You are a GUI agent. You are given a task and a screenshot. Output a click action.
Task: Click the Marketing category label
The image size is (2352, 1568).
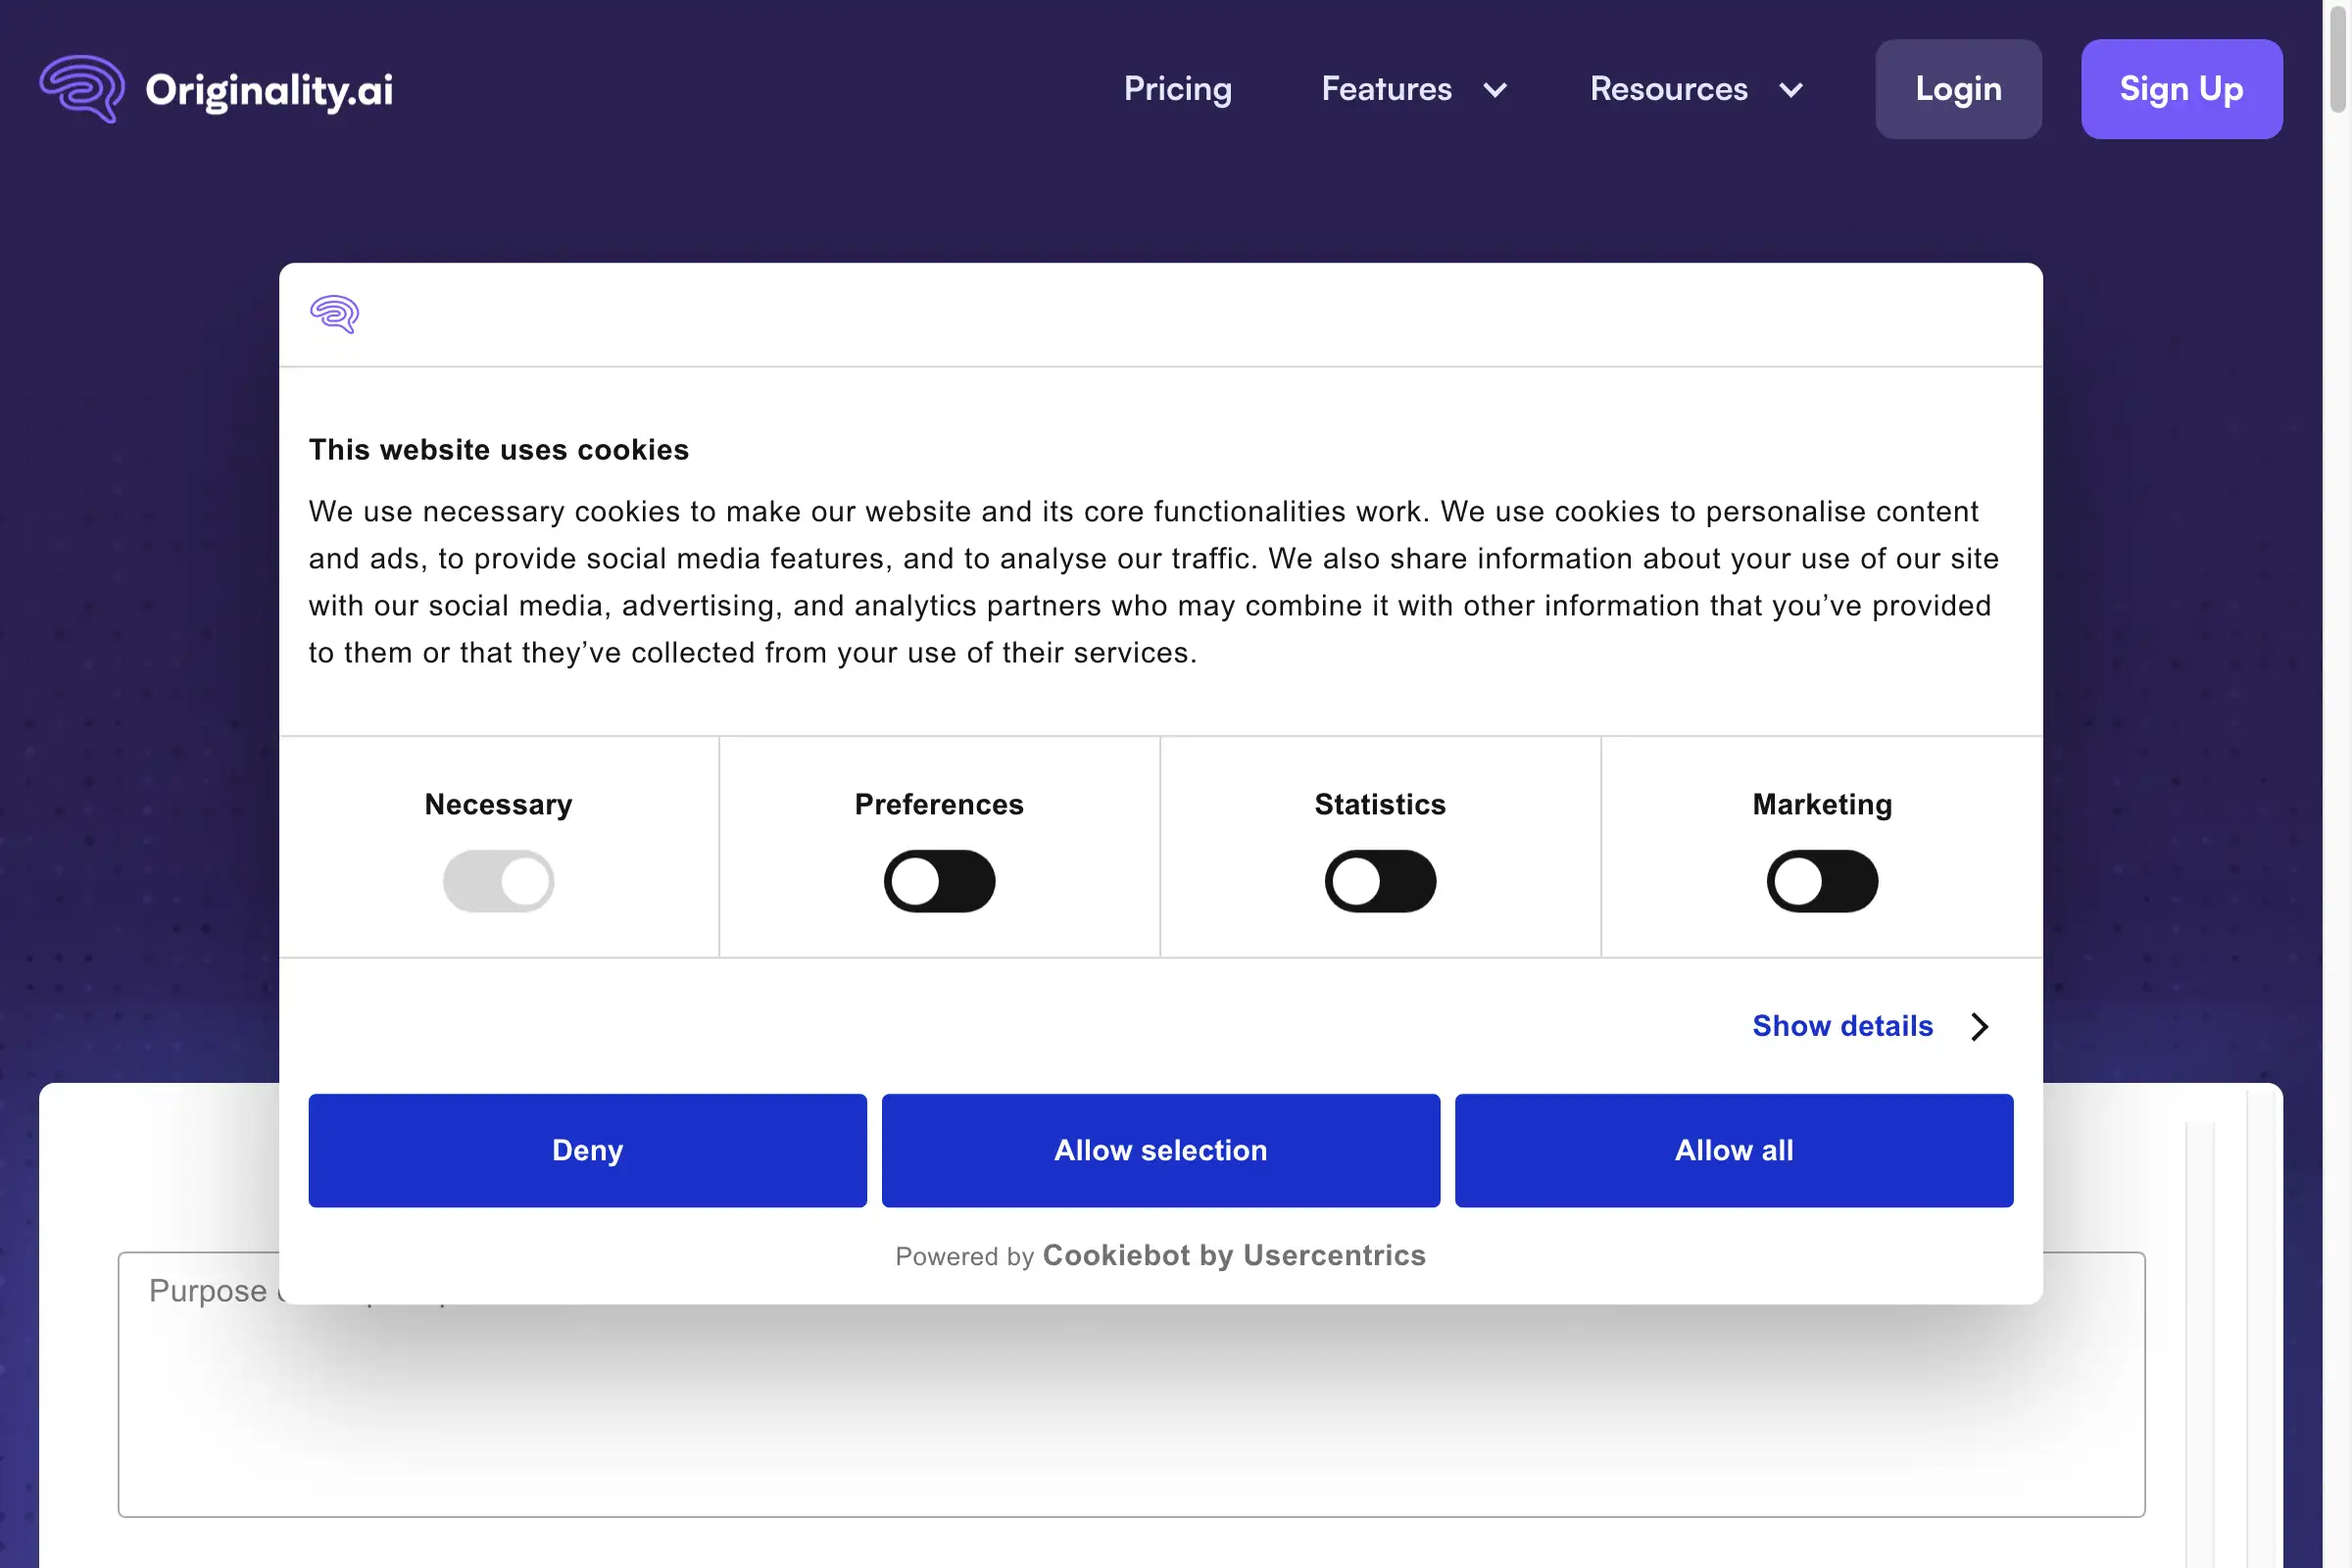[1822, 804]
